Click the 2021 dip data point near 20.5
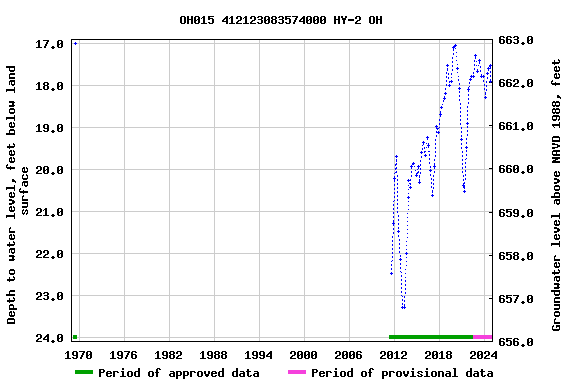Viewport: 576px width, 384px height. [x=465, y=191]
